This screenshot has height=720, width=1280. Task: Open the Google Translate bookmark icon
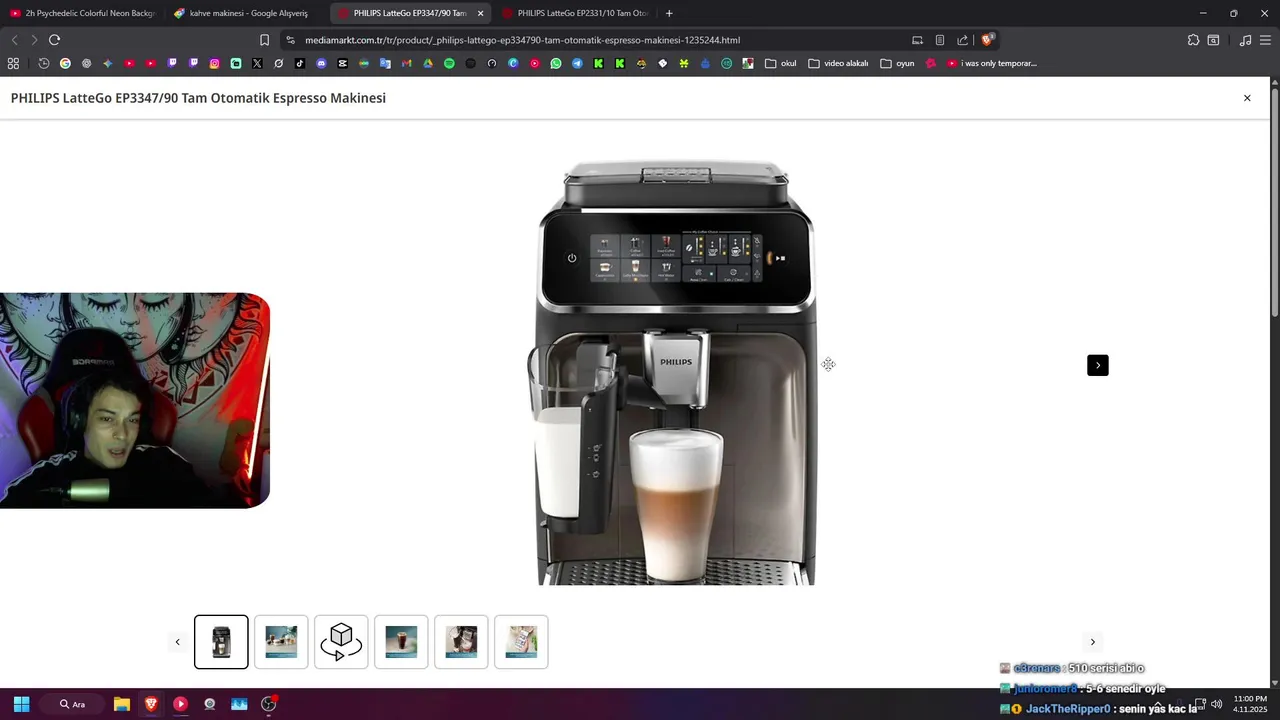pyautogui.click(x=385, y=63)
